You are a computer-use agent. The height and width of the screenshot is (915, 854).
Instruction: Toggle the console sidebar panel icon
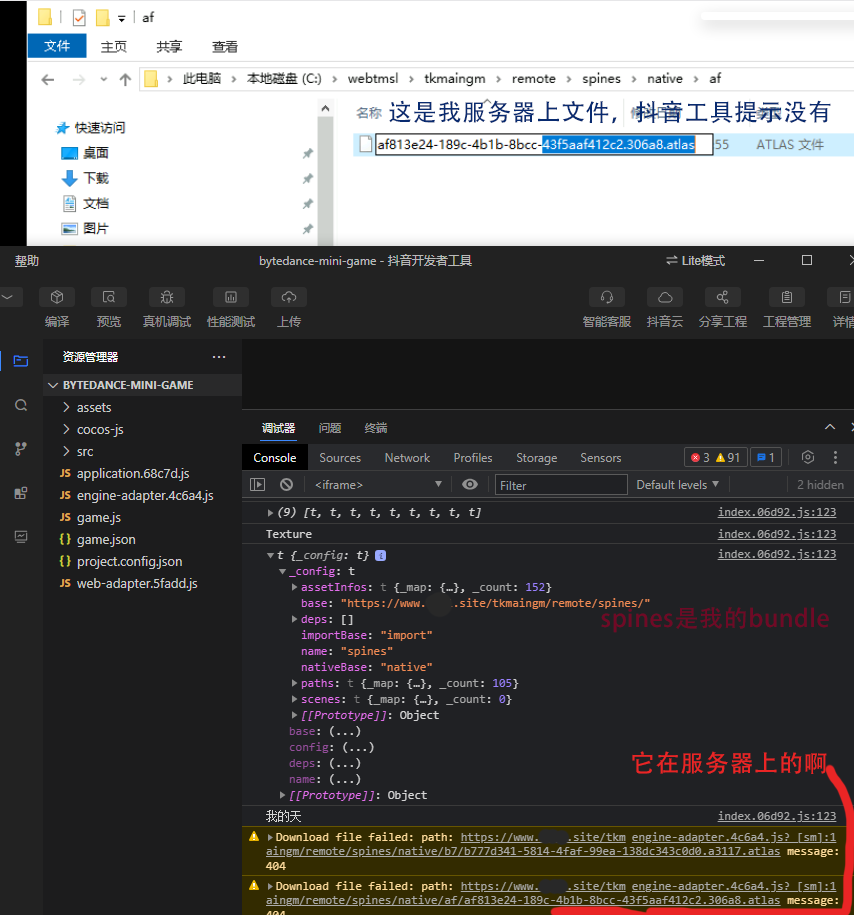[257, 484]
